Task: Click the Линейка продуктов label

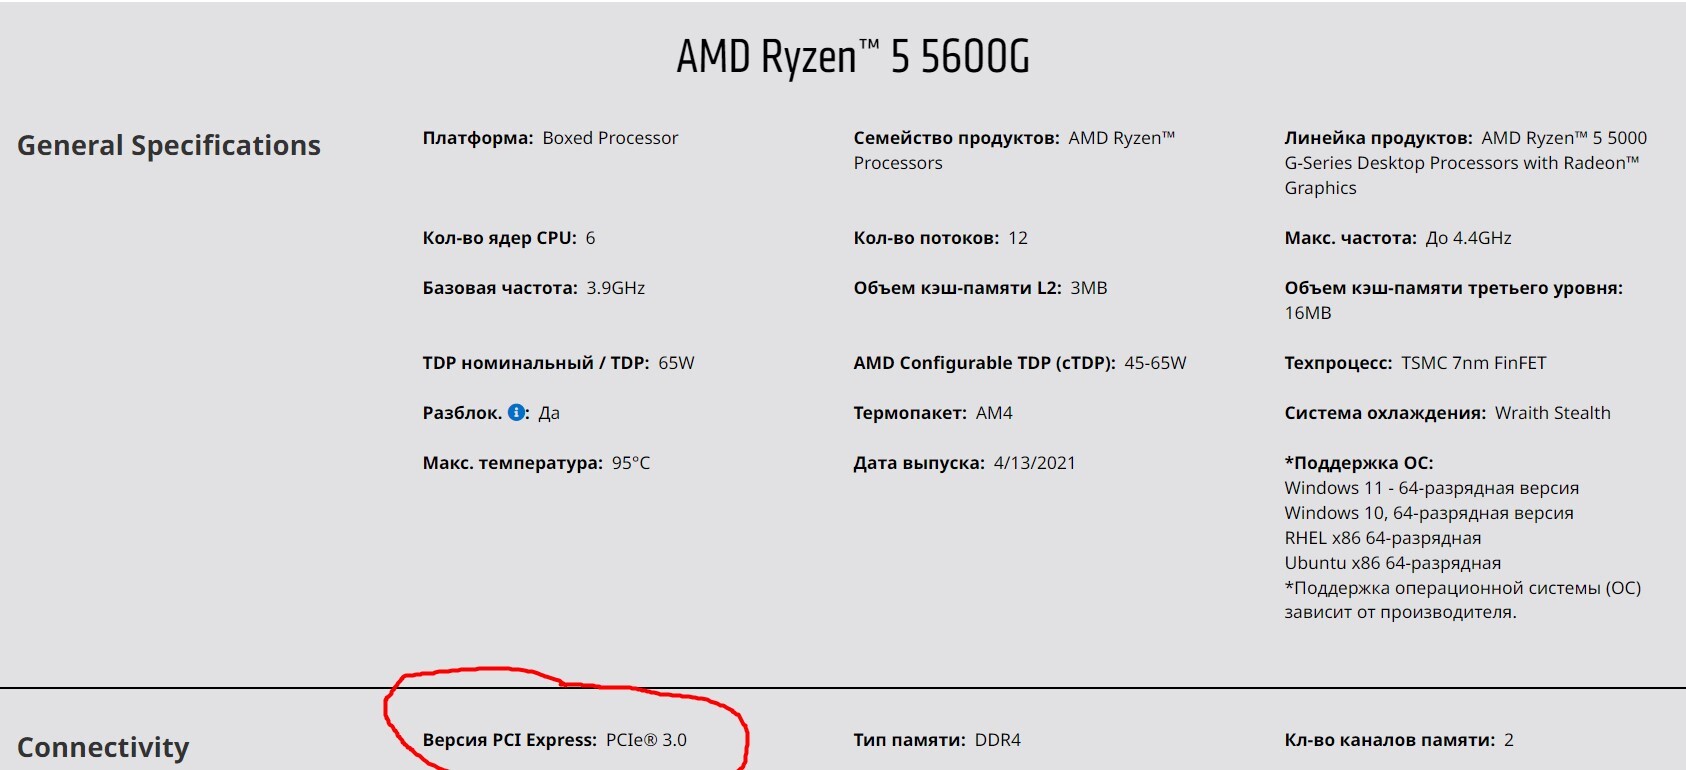Action: click(1378, 138)
